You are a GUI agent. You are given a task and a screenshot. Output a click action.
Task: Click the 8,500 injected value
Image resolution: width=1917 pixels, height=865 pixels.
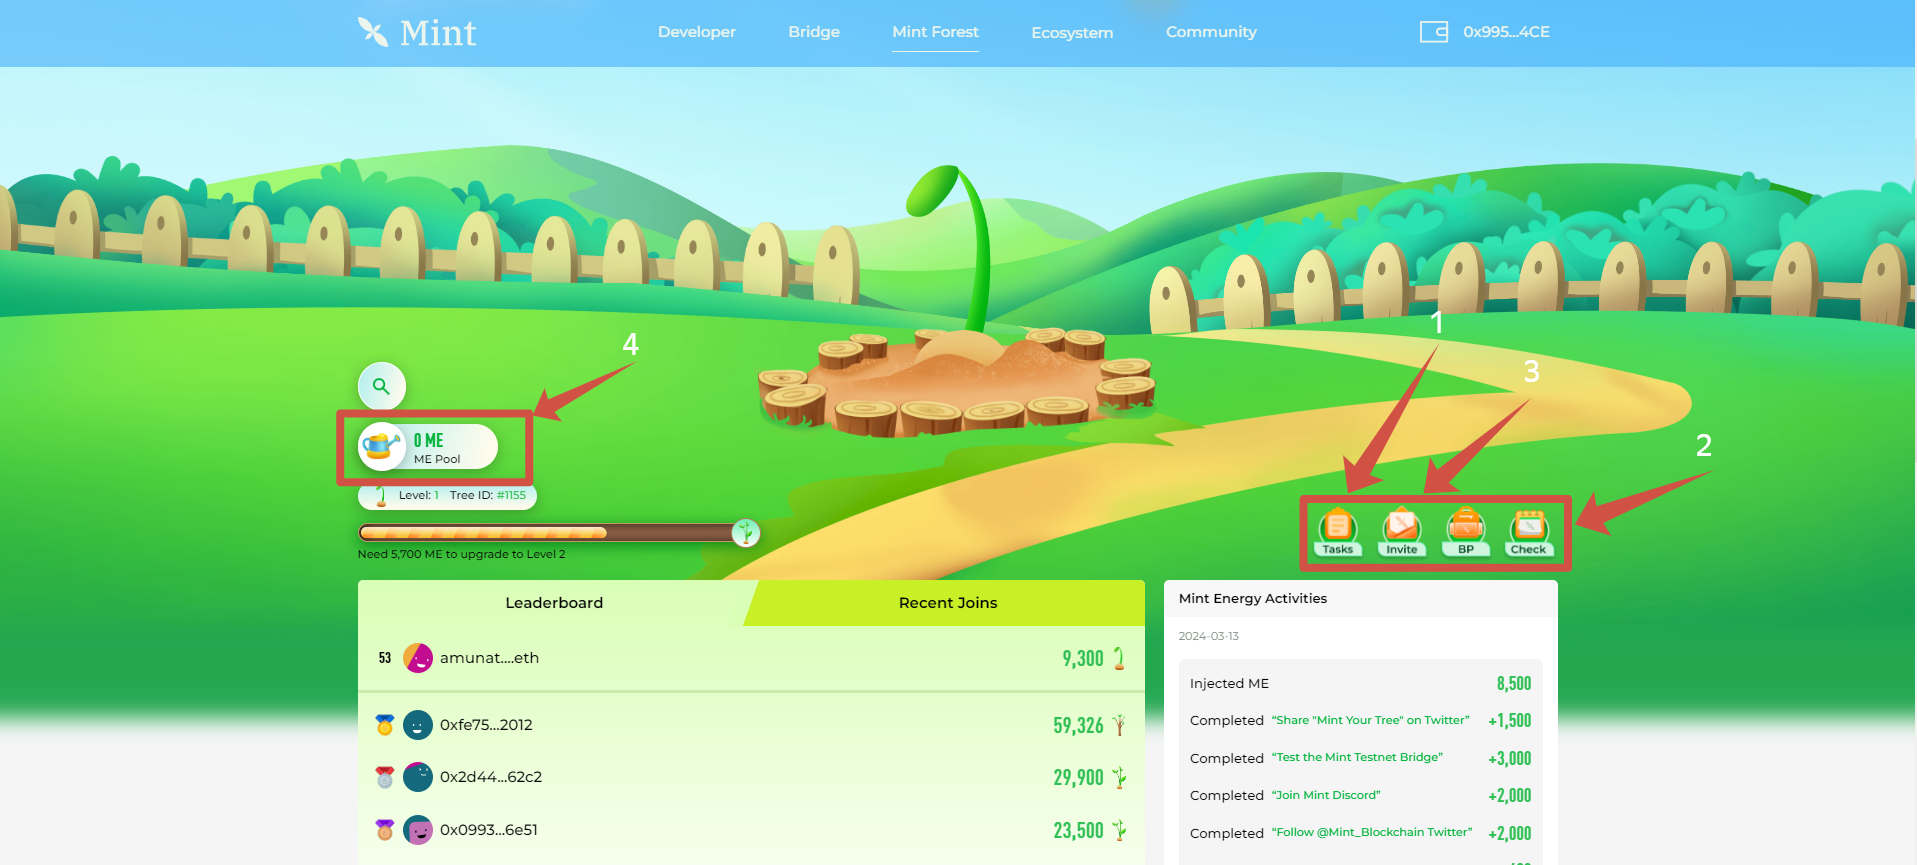[x=1514, y=683]
